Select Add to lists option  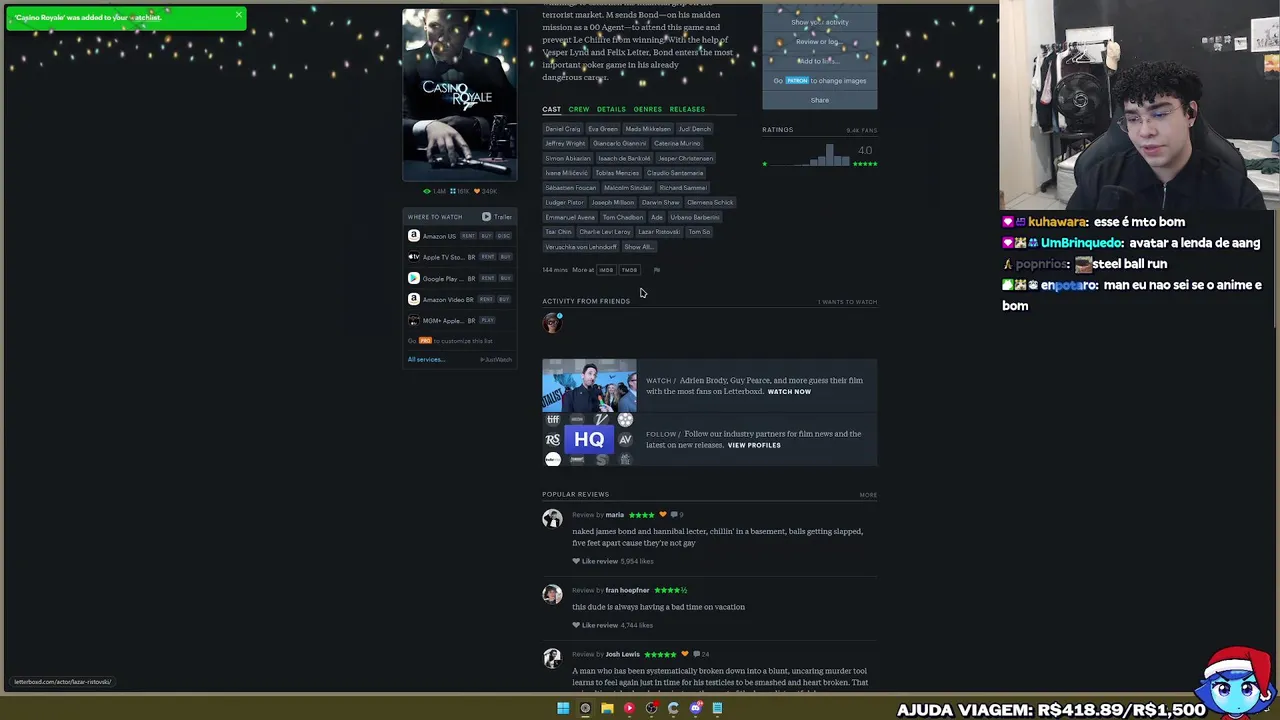819,61
